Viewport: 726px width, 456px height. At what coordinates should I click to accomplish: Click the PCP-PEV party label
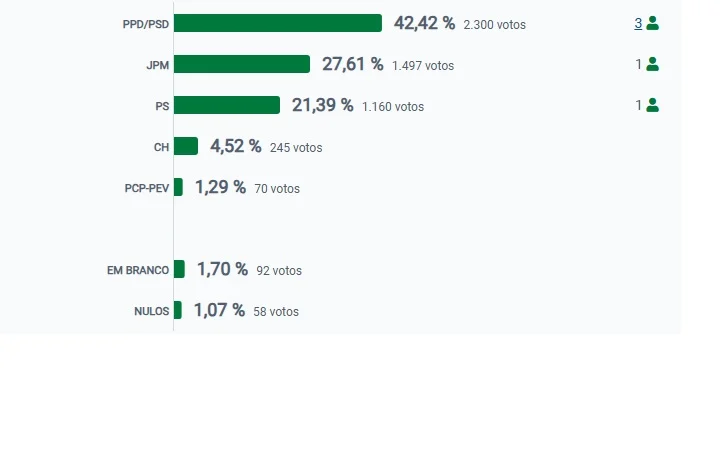click(x=147, y=188)
